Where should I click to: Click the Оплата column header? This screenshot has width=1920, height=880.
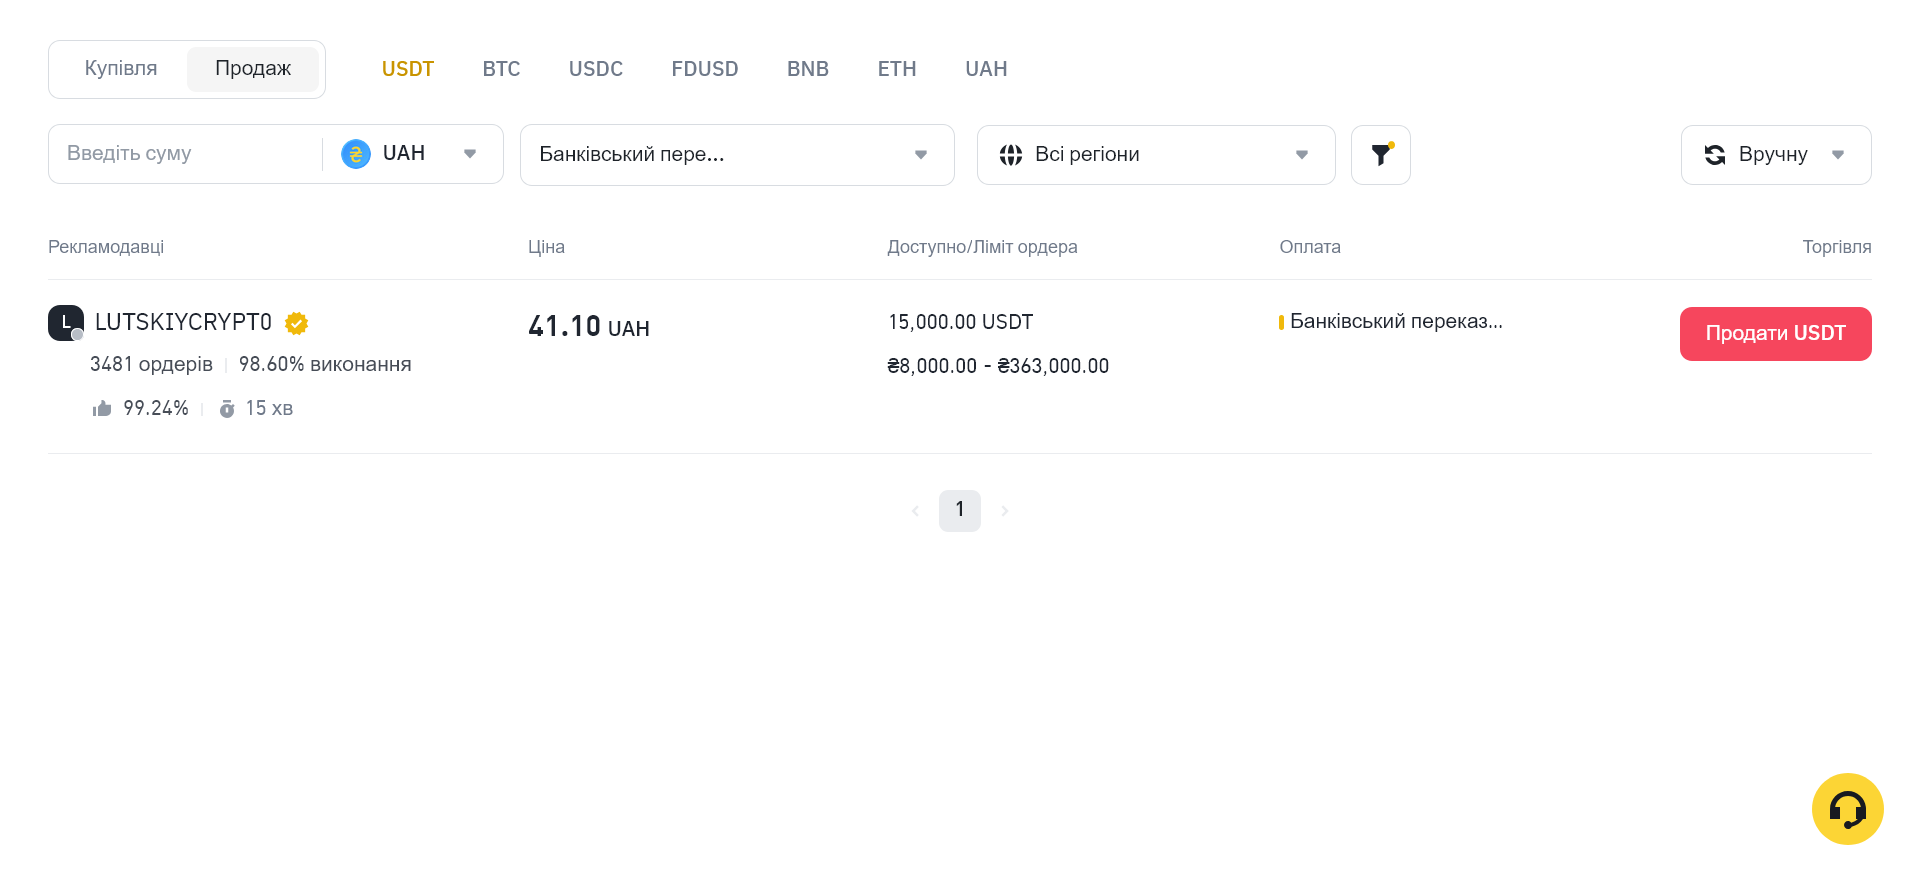[x=1310, y=247]
